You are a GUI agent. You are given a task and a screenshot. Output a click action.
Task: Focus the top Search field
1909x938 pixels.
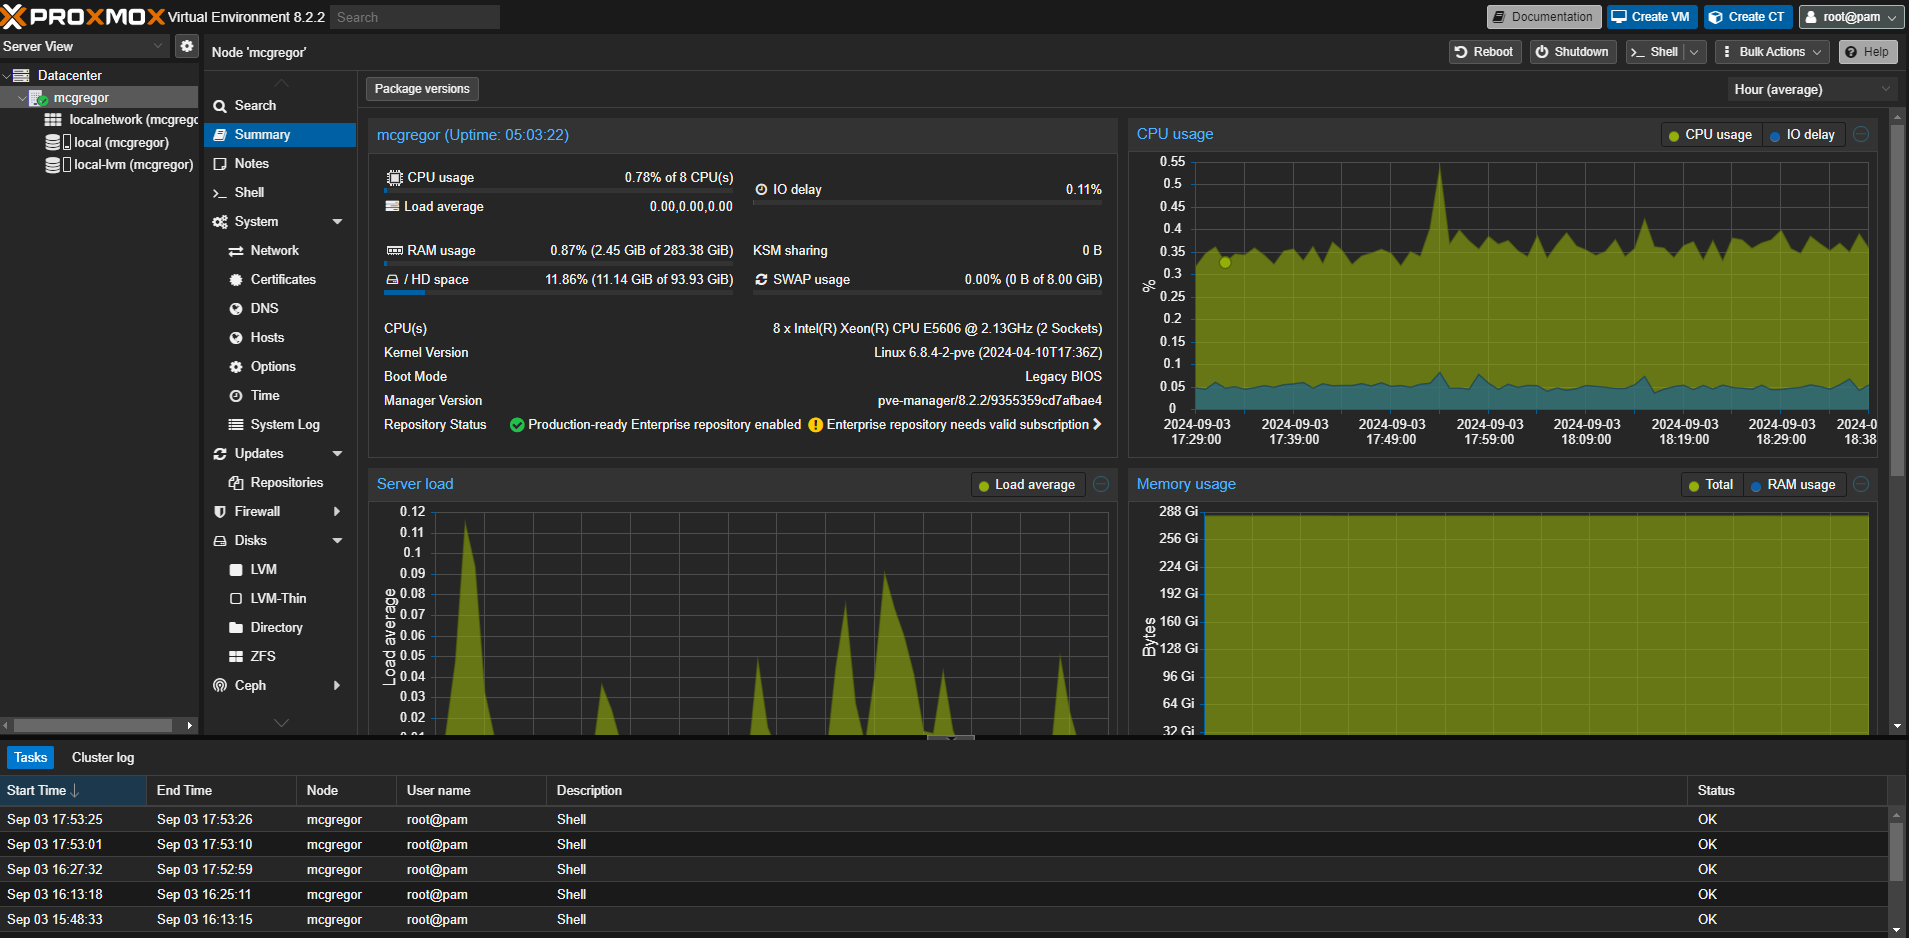pos(414,17)
